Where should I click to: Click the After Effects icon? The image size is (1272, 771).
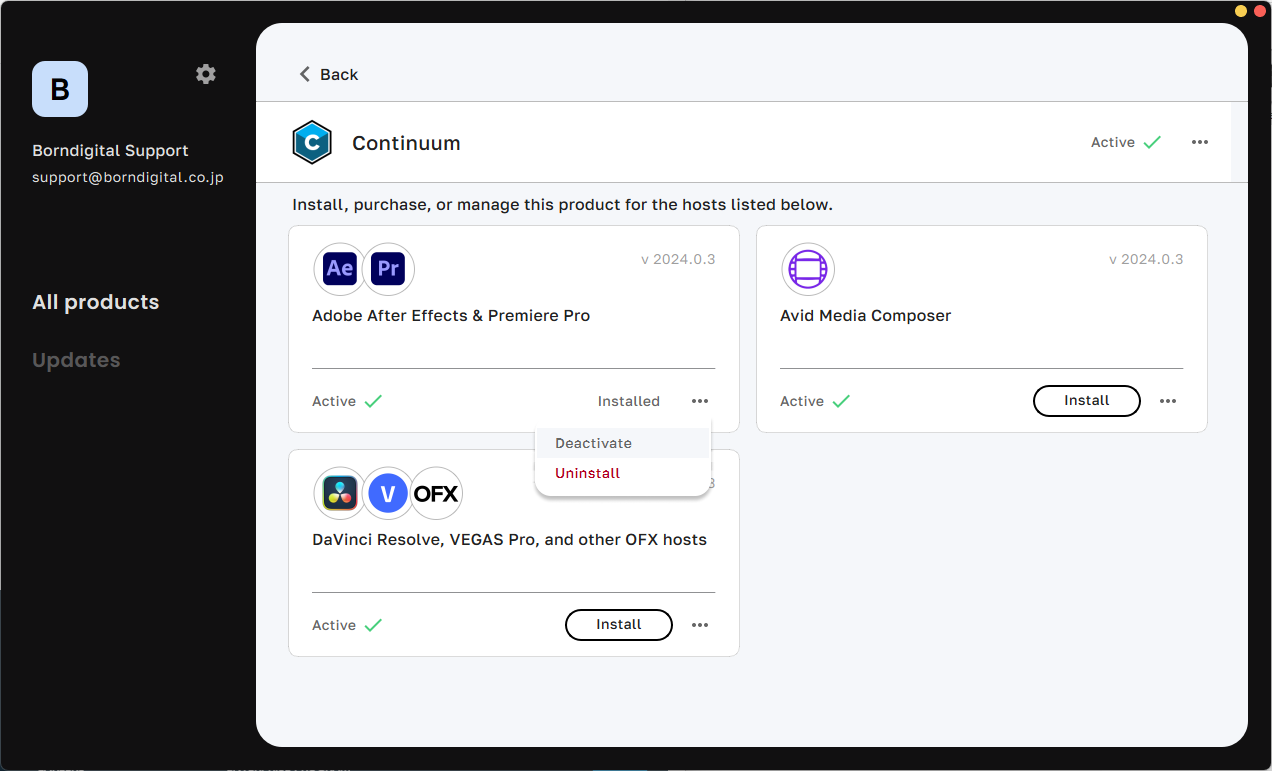coord(340,269)
